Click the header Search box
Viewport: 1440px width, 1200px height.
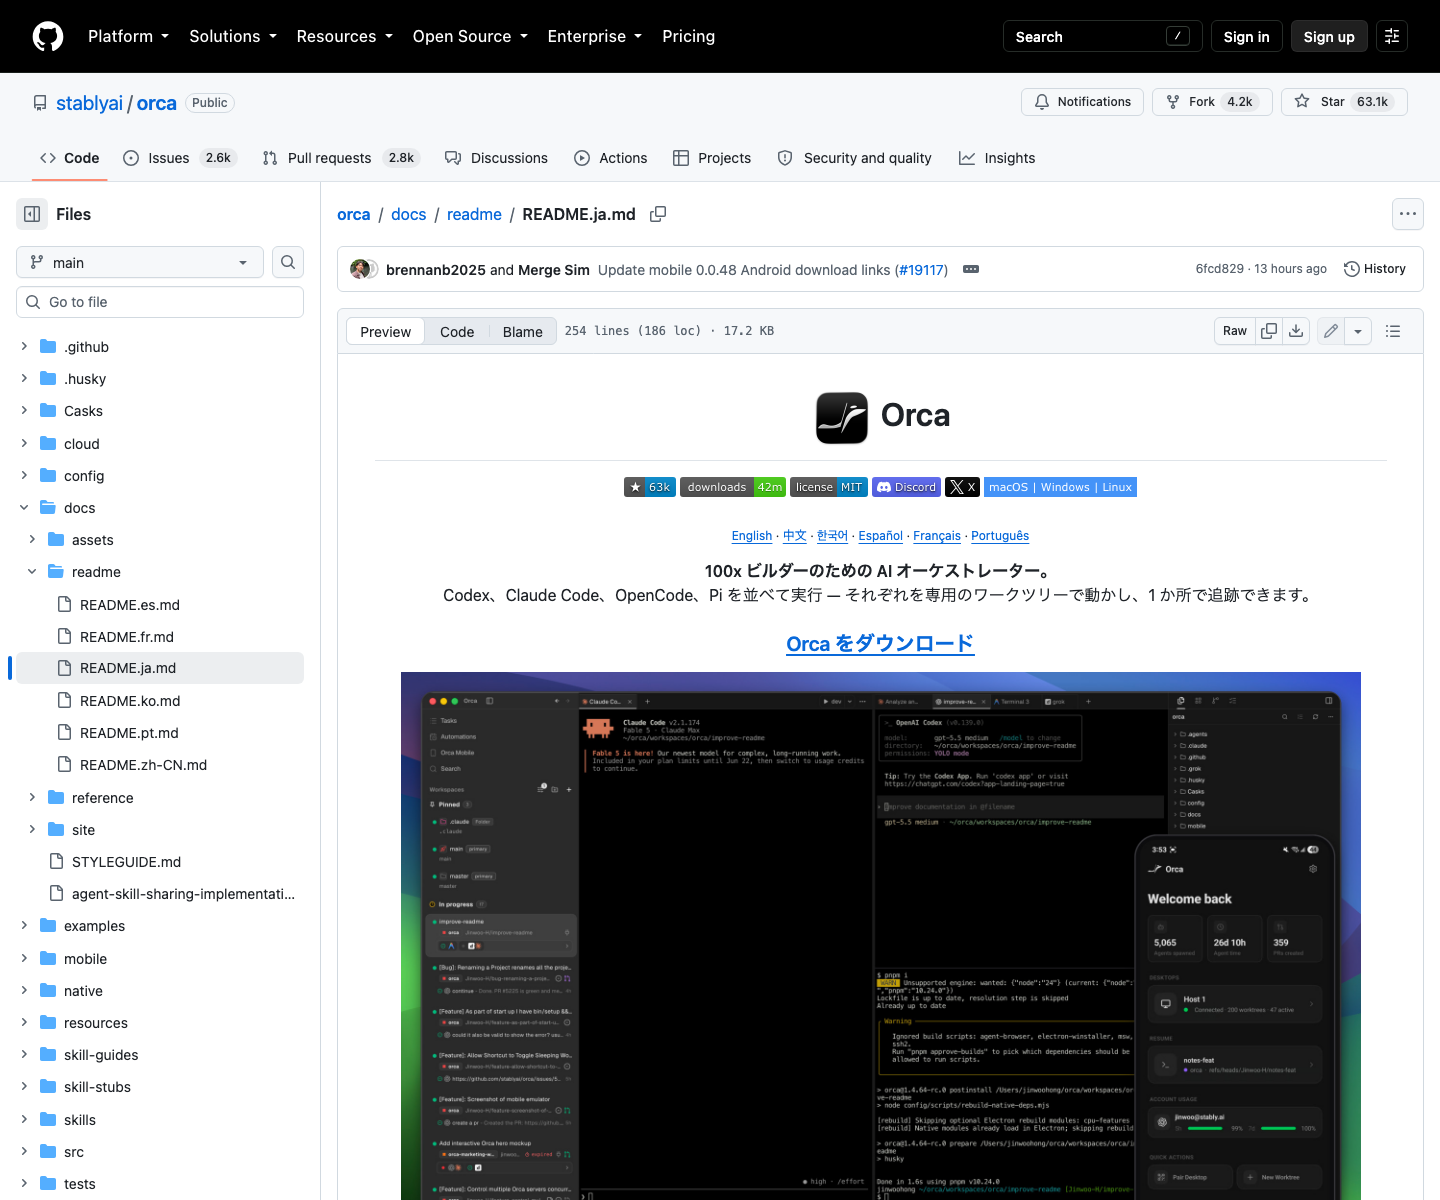pyautogui.click(x=1102, y=36)
